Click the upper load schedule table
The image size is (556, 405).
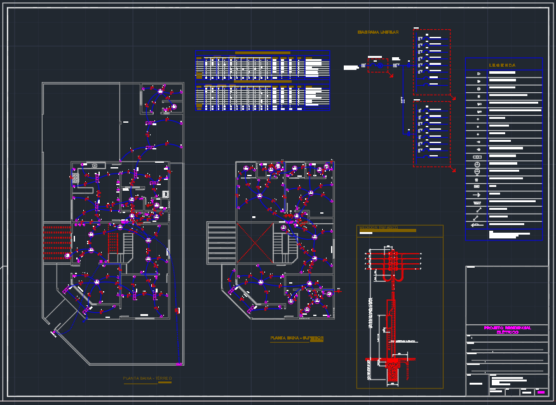(x=263, y=65)
